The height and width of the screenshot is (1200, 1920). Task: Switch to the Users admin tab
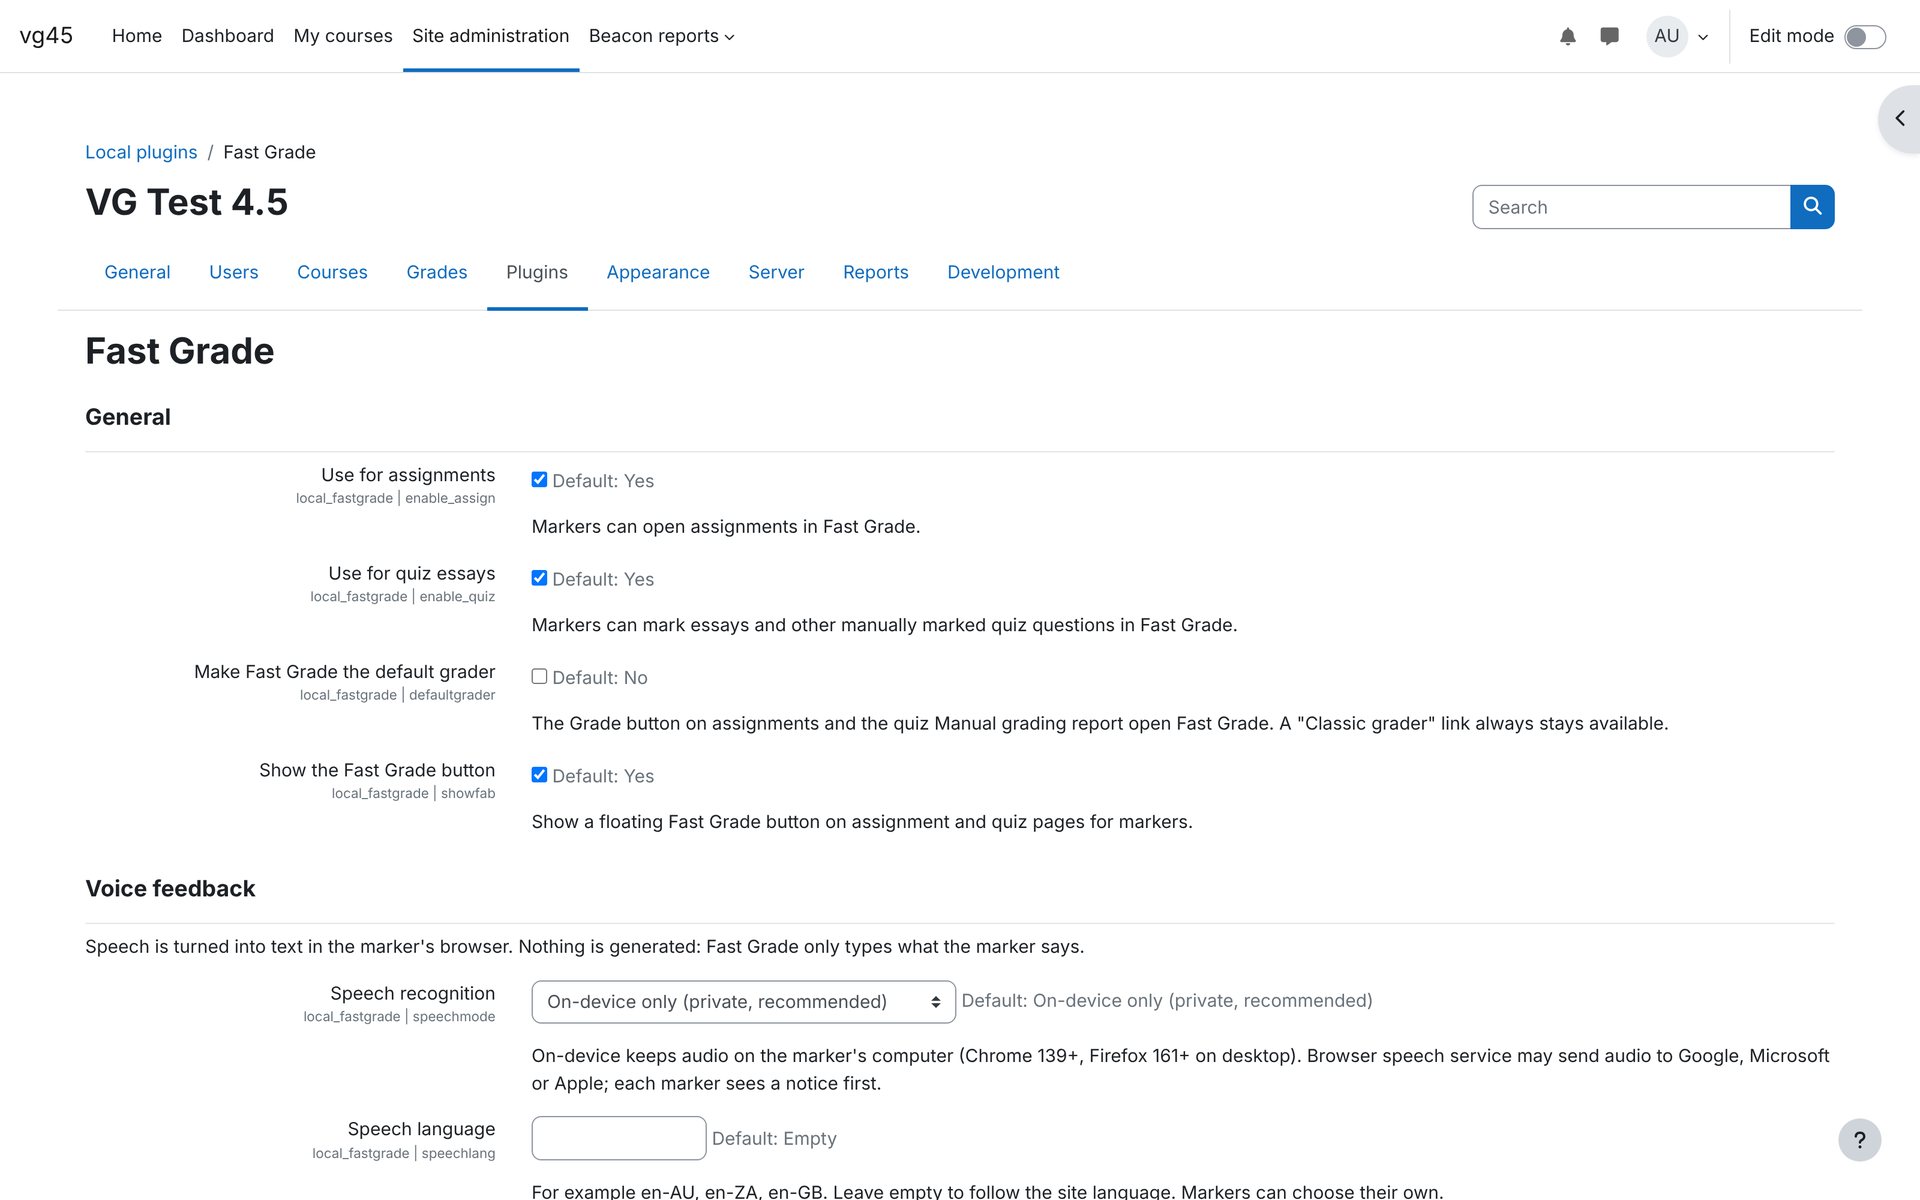pyautogui.click(x=233, y=272)
